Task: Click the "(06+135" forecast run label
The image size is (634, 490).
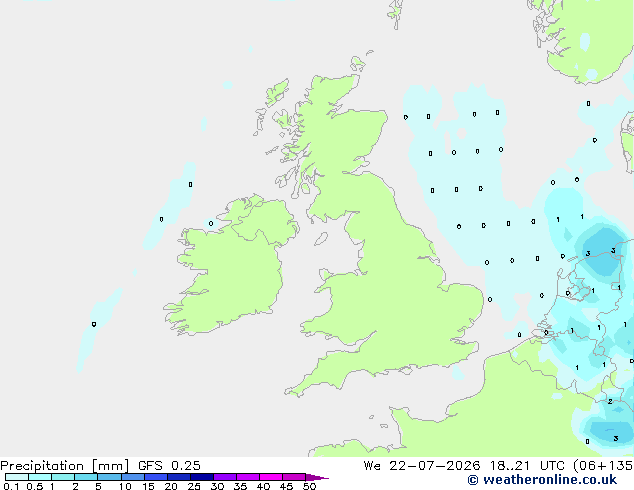Action: tap(604, 466)
